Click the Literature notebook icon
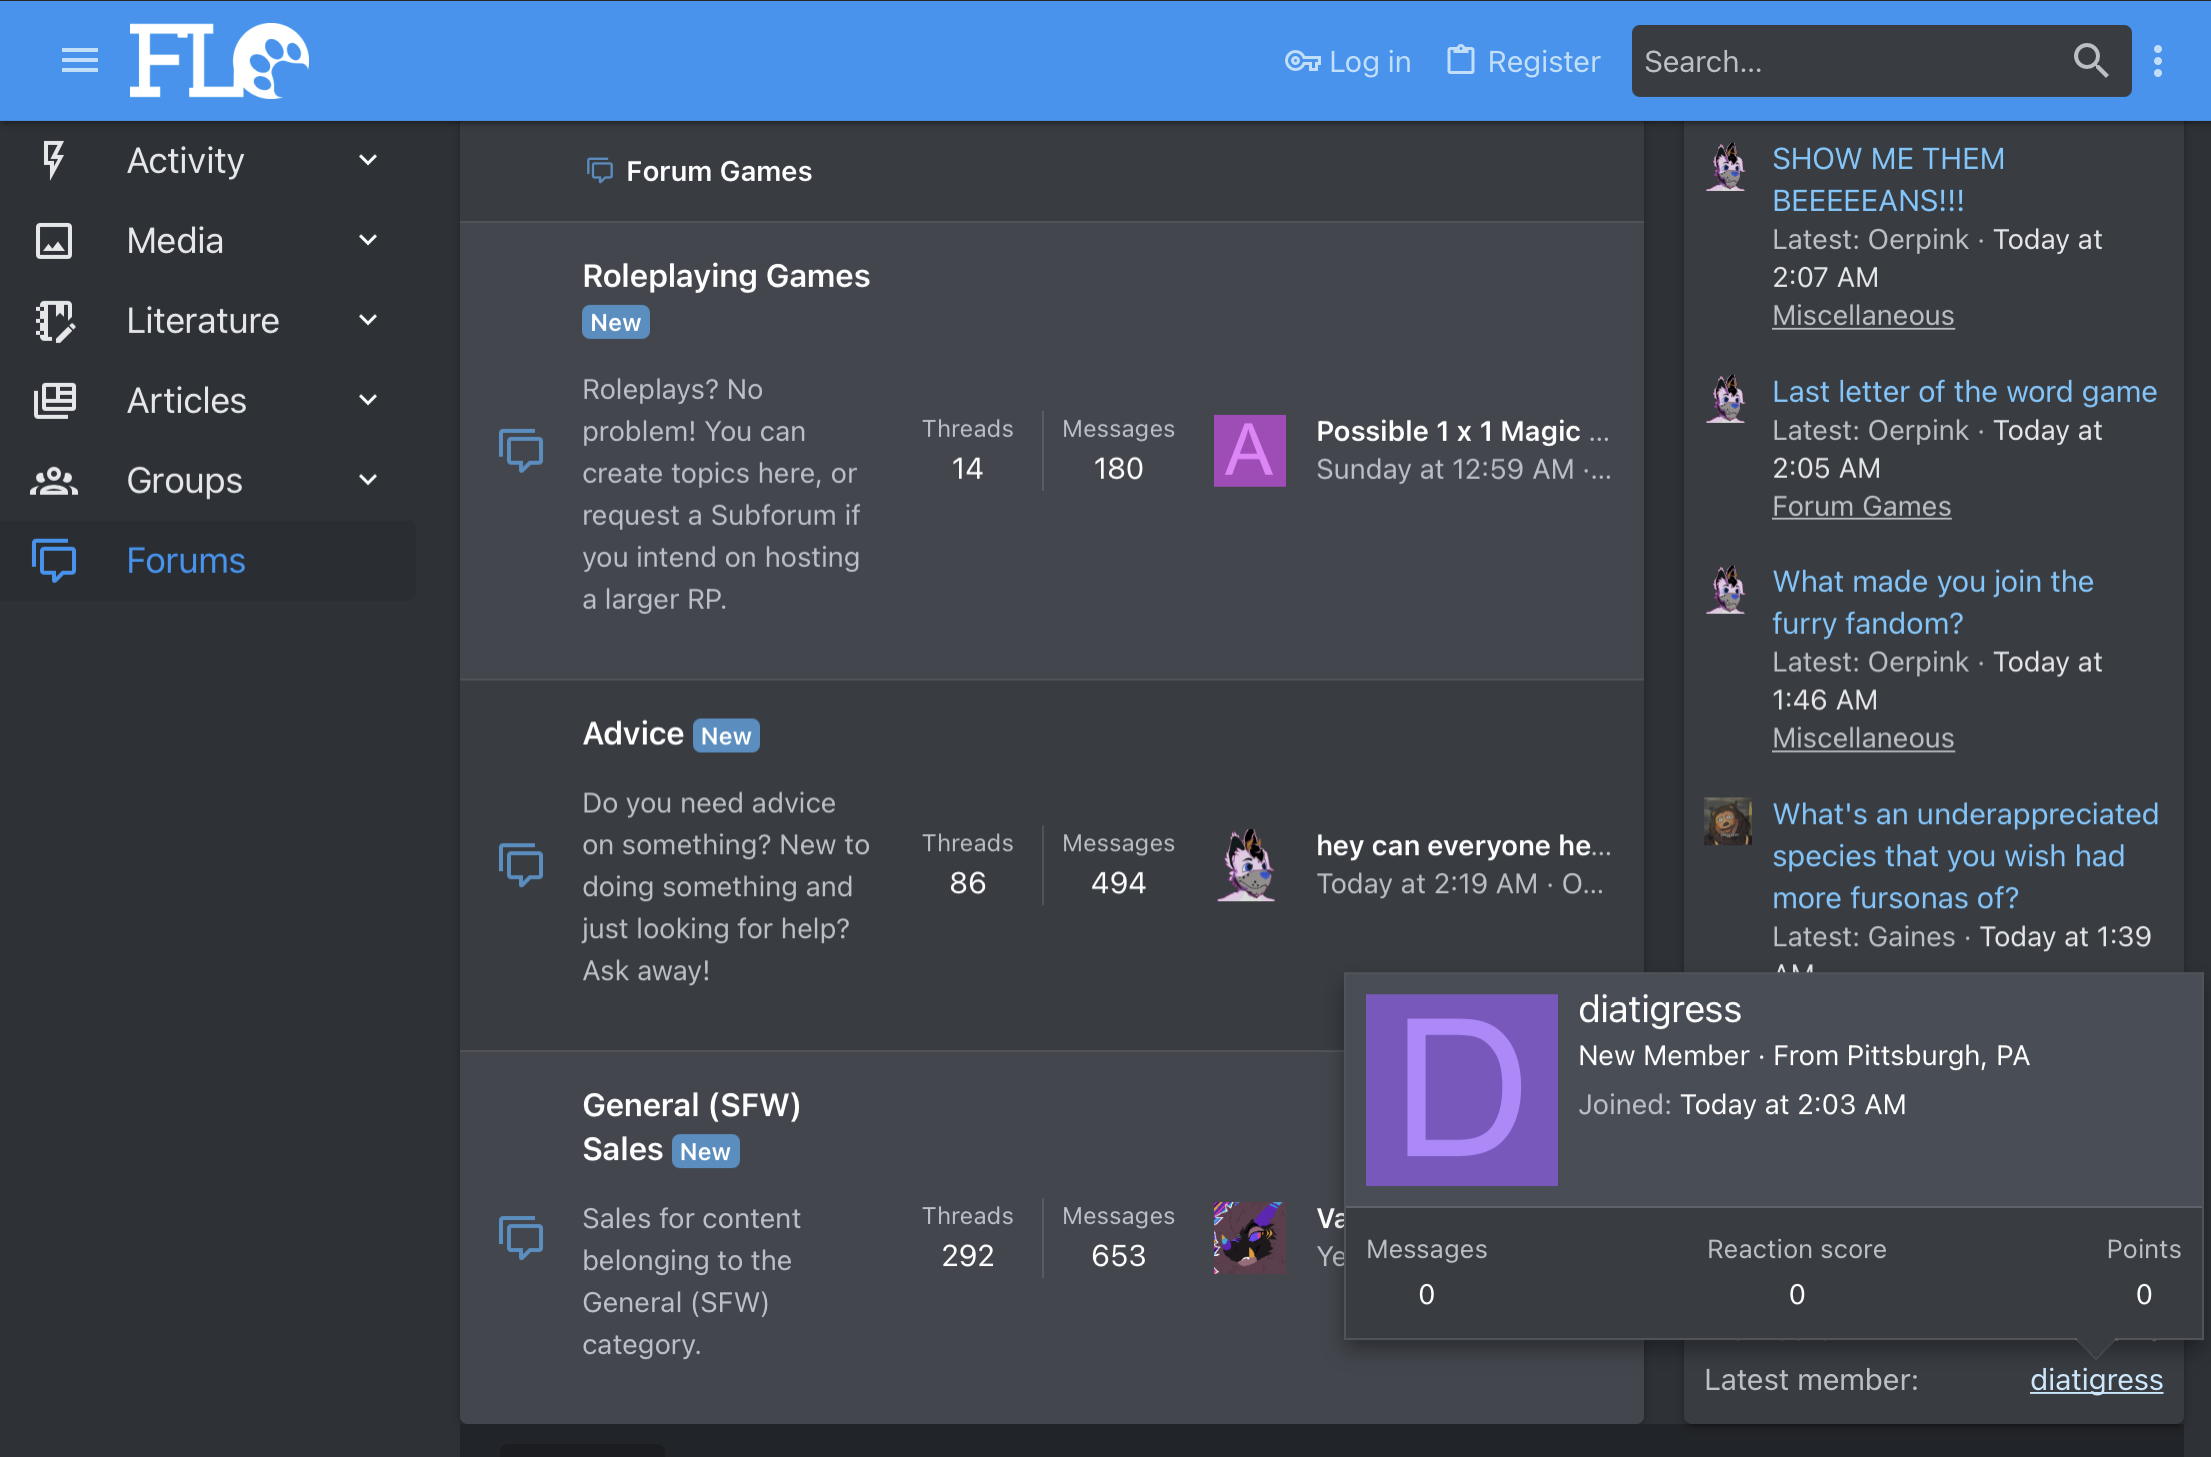2211x1457 pixels. click(54, 321)
